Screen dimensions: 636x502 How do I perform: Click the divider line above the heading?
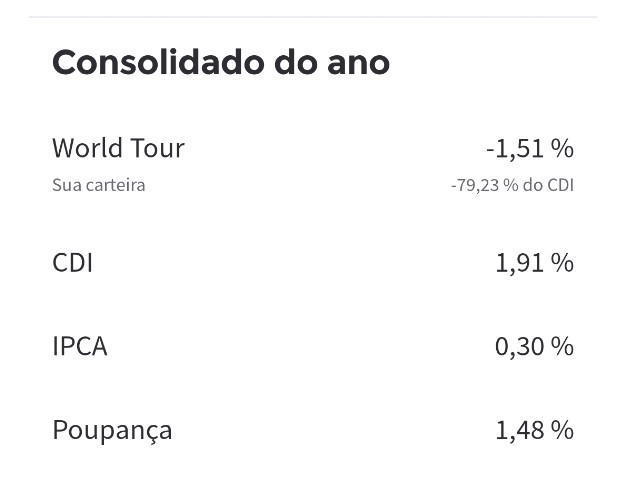(x=313, y=17)
